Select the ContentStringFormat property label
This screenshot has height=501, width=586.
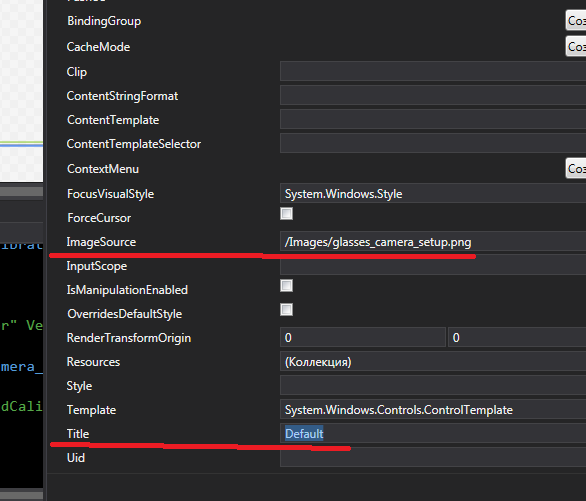point(122,96)
